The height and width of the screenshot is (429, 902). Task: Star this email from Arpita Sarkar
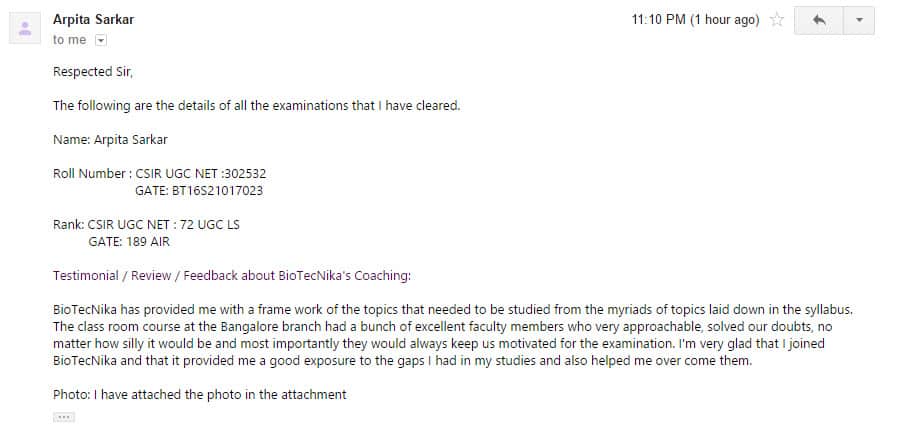pos(777,20)
